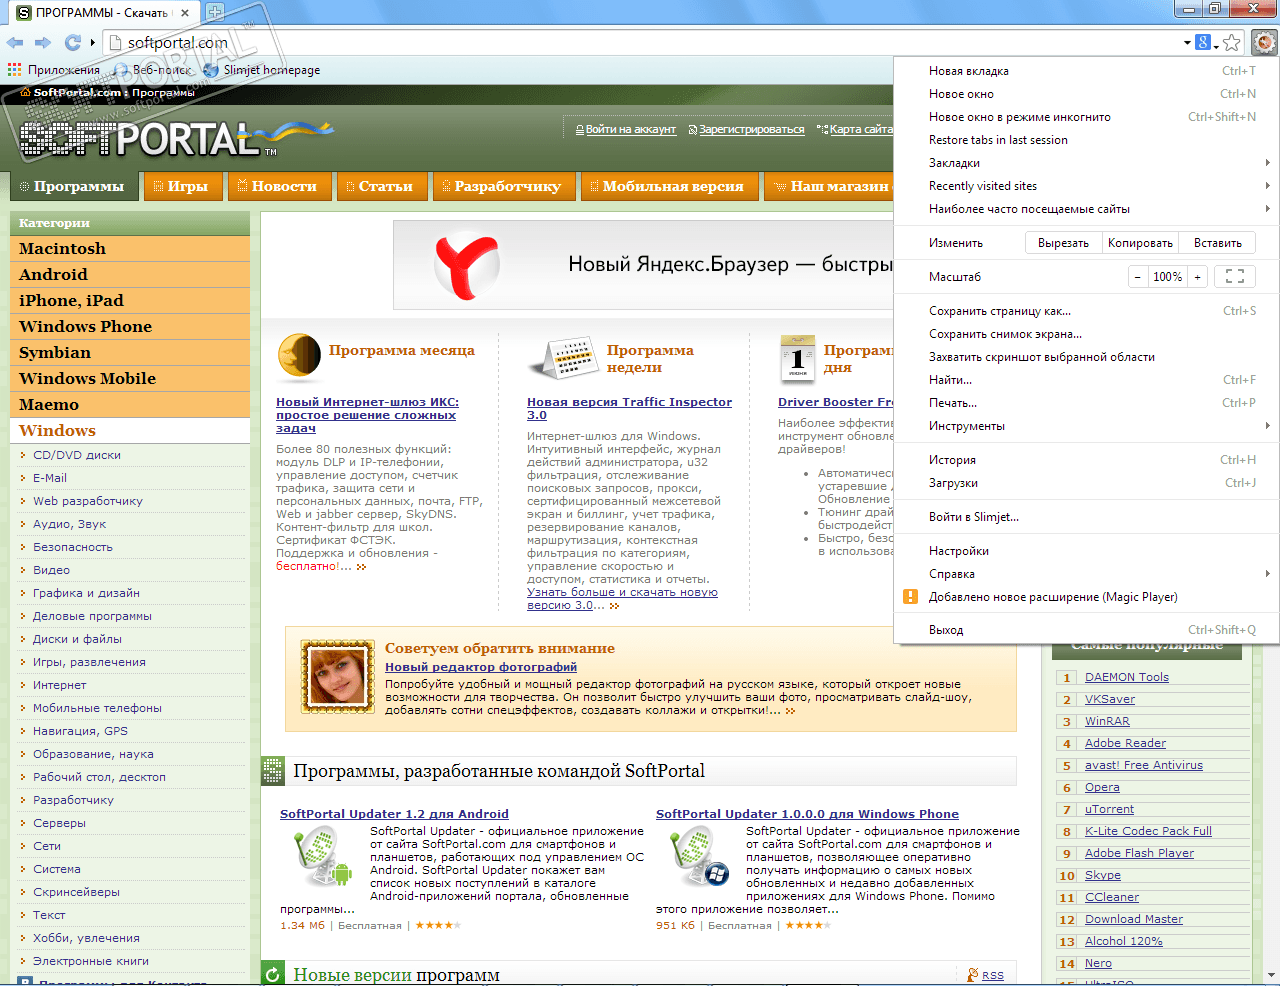
Task: Choose Захватить скриншот выбранной области
Action: click(1086, 357)
